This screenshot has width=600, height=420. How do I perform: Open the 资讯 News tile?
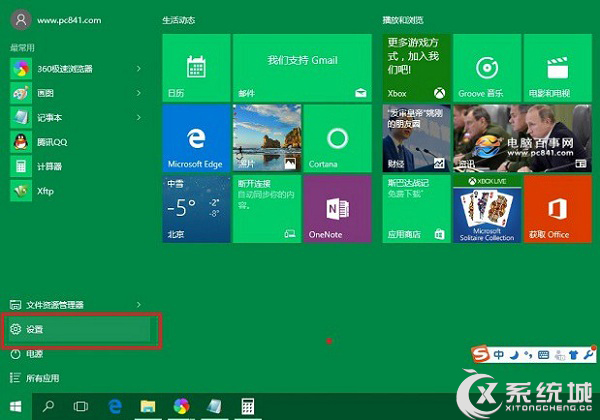click(522, 138)
